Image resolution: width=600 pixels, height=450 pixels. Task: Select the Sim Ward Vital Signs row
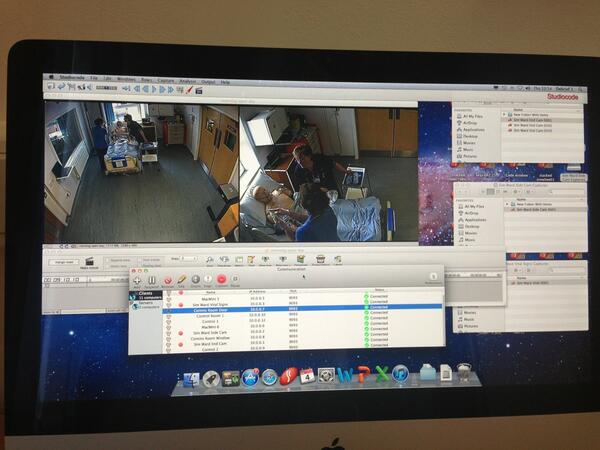coord(302,304)
